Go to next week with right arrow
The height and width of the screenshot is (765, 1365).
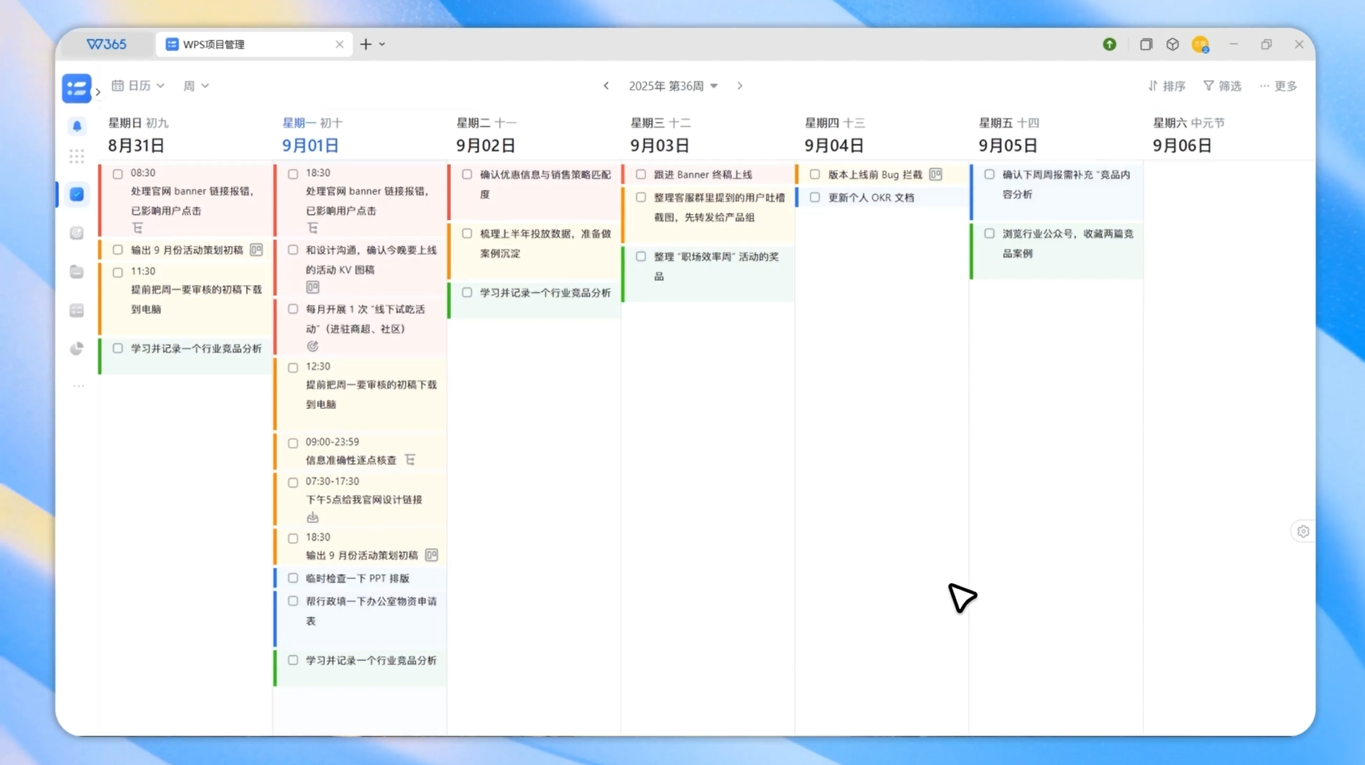click(x=740, y=86)
